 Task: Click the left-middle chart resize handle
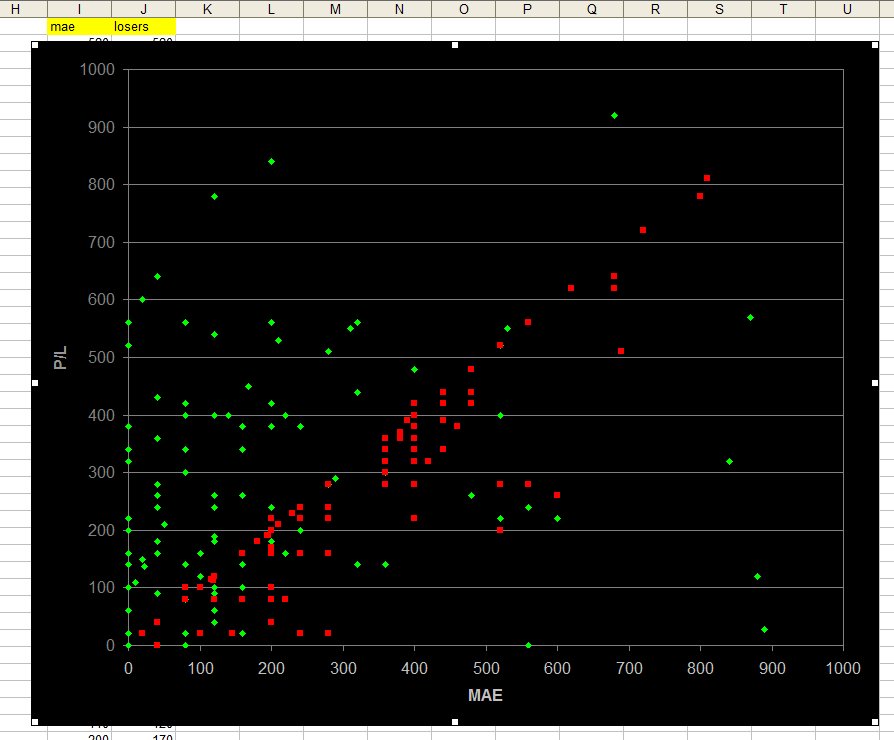coord(35,383)
